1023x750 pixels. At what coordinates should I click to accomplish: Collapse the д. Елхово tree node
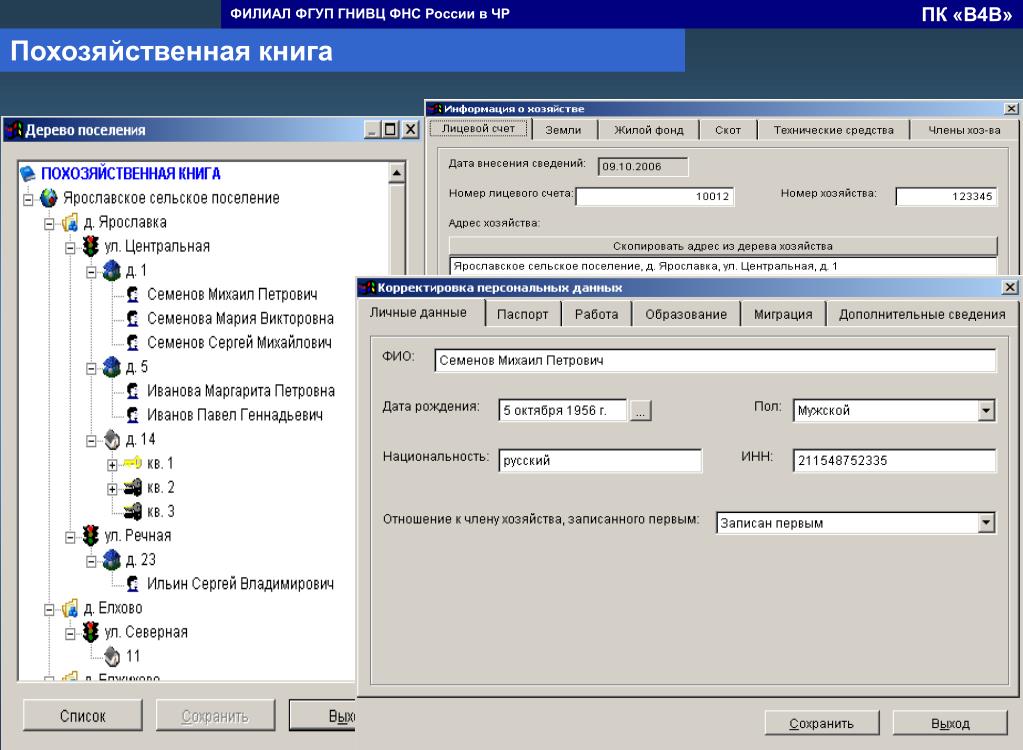49,610
